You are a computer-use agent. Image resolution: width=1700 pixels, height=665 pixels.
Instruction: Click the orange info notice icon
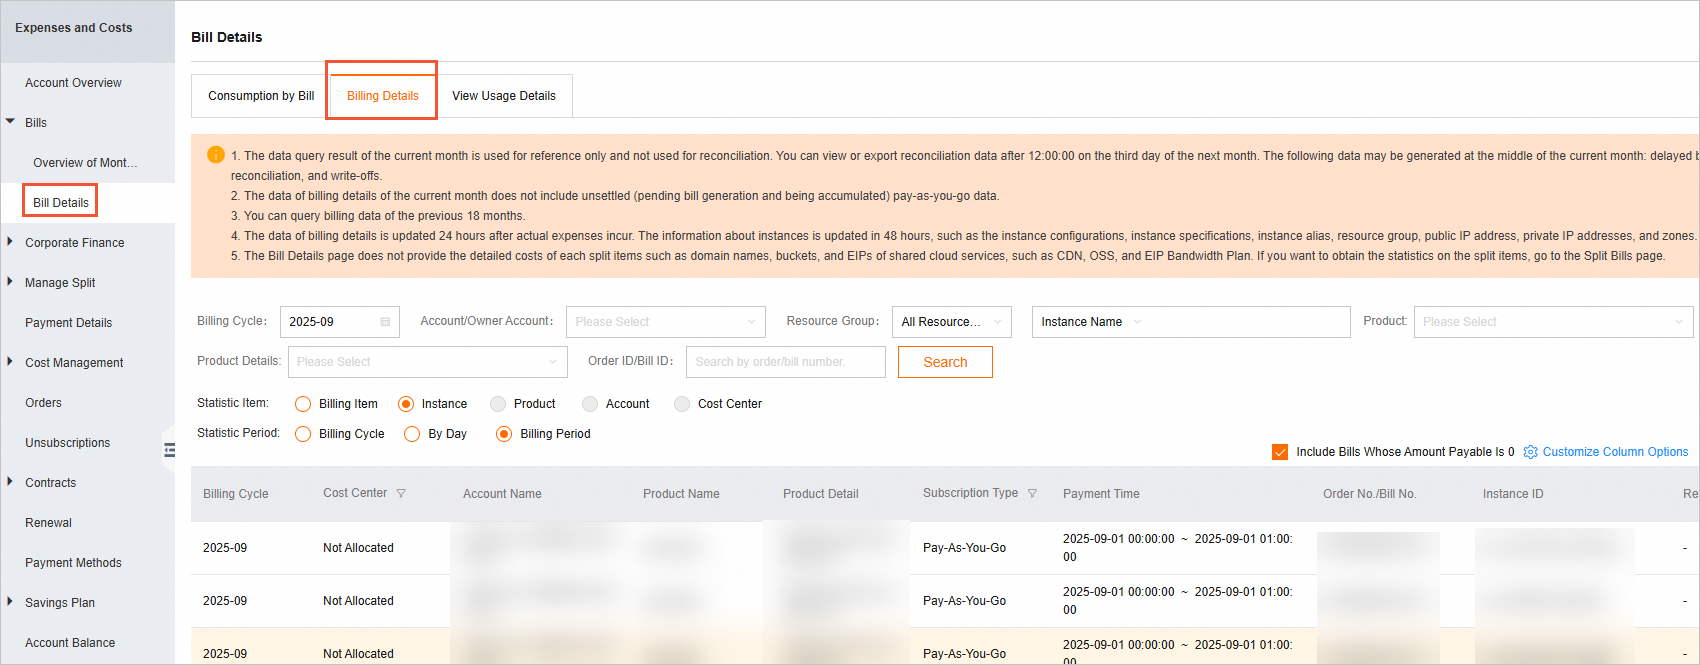[215, 155]
